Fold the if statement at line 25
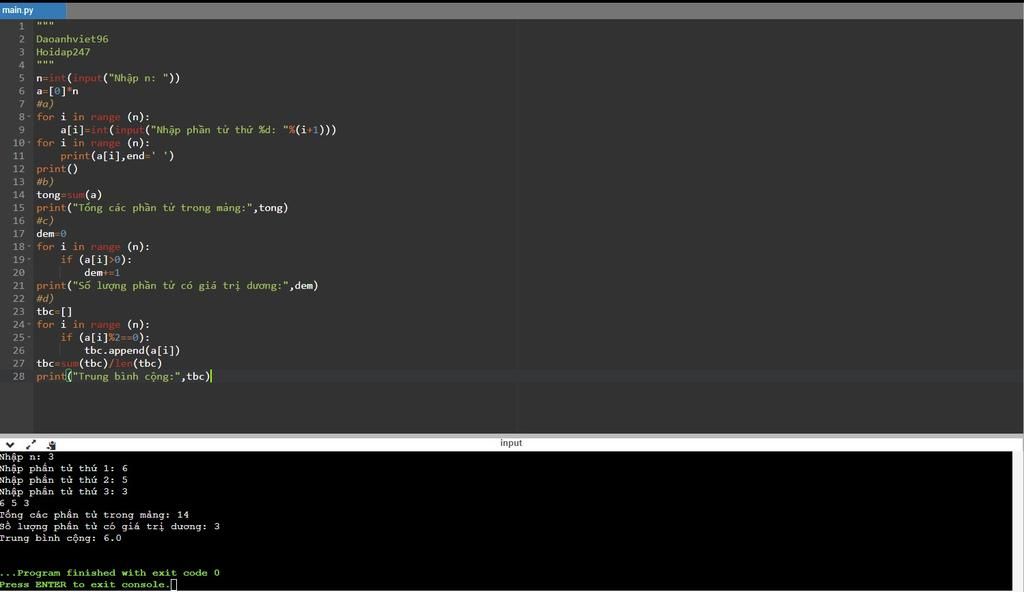Image resolution: width=1024 pixels, height=592 pixels. coord(29,337)
